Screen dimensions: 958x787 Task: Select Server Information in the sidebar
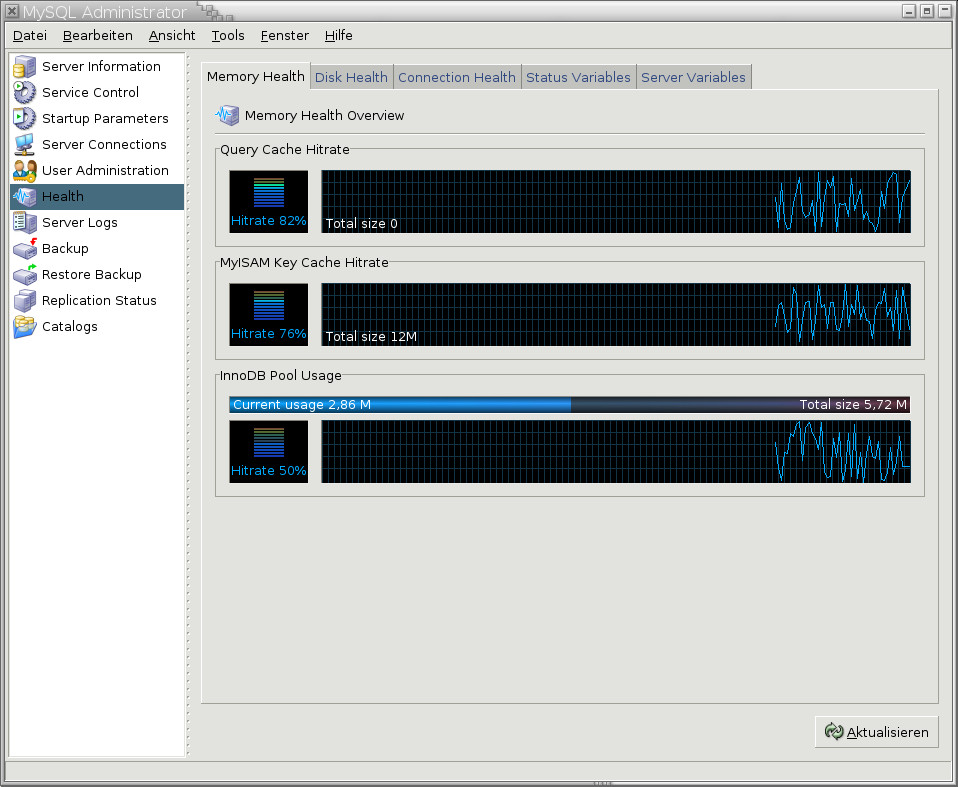[x=98, y=67]
